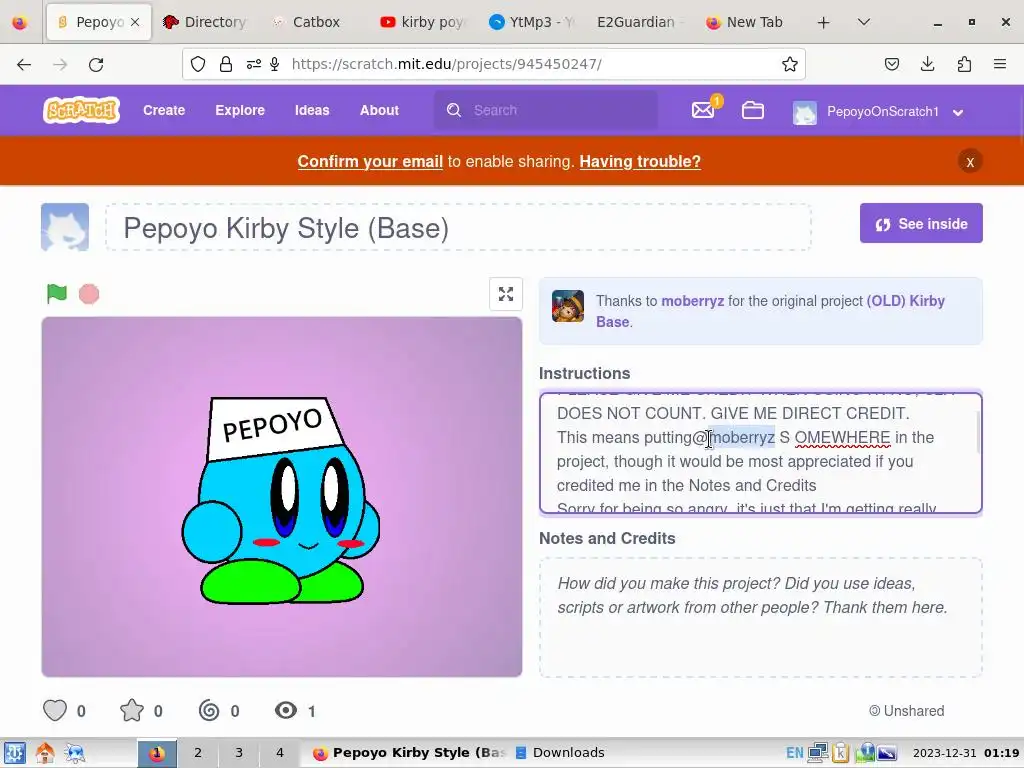
Task: Click the home folder taskbar icon
Action: click(45, 753)
